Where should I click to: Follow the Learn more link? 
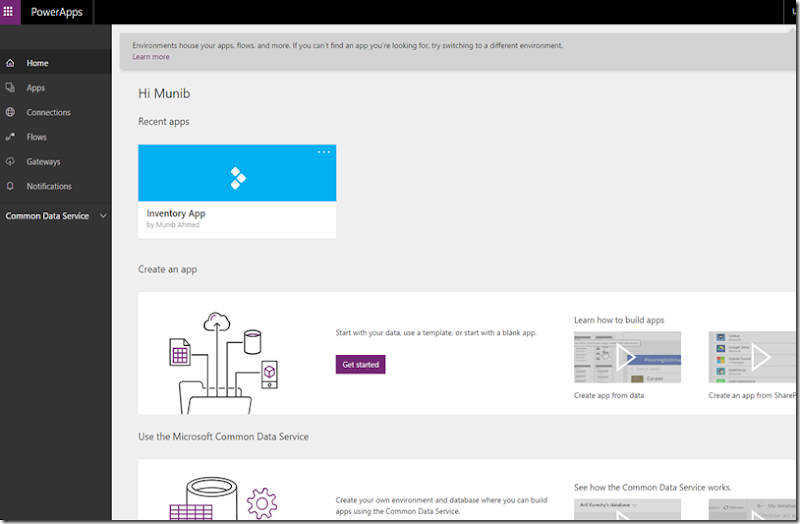151,57
